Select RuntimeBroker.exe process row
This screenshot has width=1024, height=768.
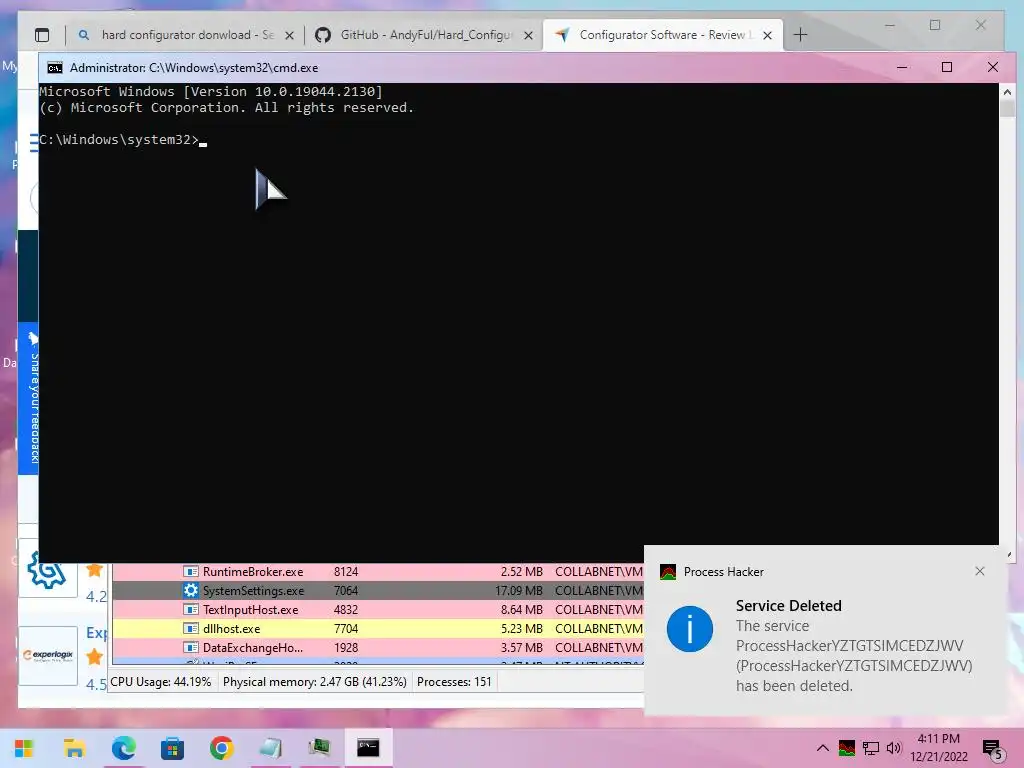pyautogui.click(x=378, y=571)
